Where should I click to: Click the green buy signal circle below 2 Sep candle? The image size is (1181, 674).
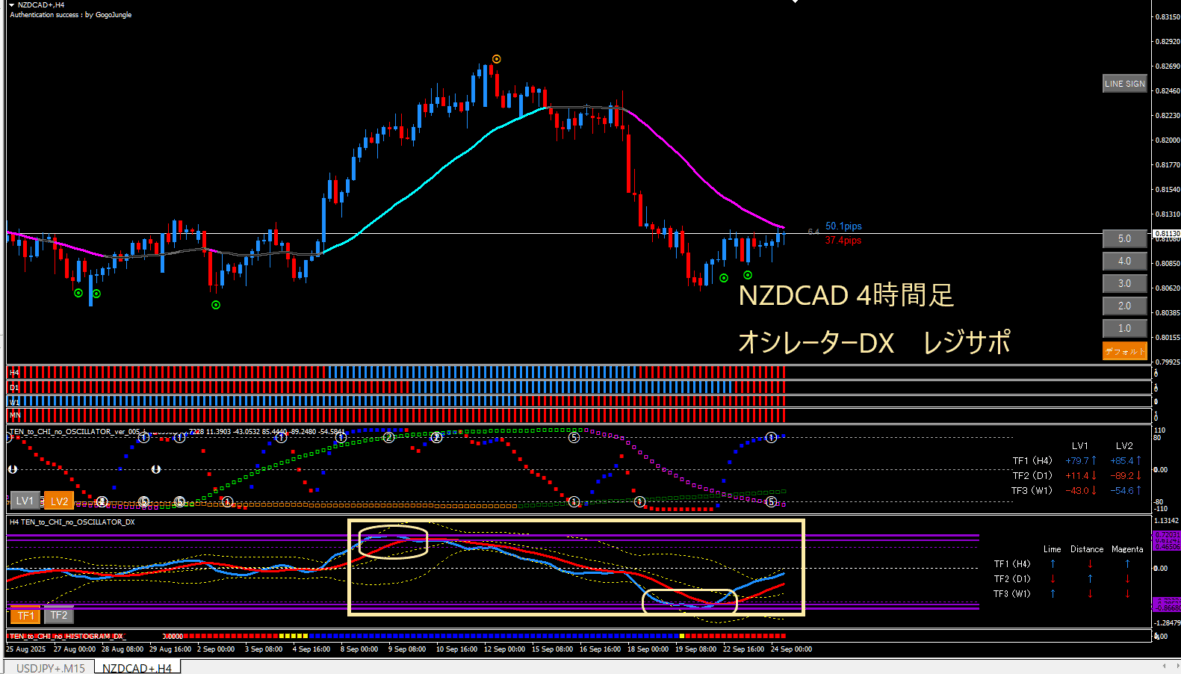[216, 304]
